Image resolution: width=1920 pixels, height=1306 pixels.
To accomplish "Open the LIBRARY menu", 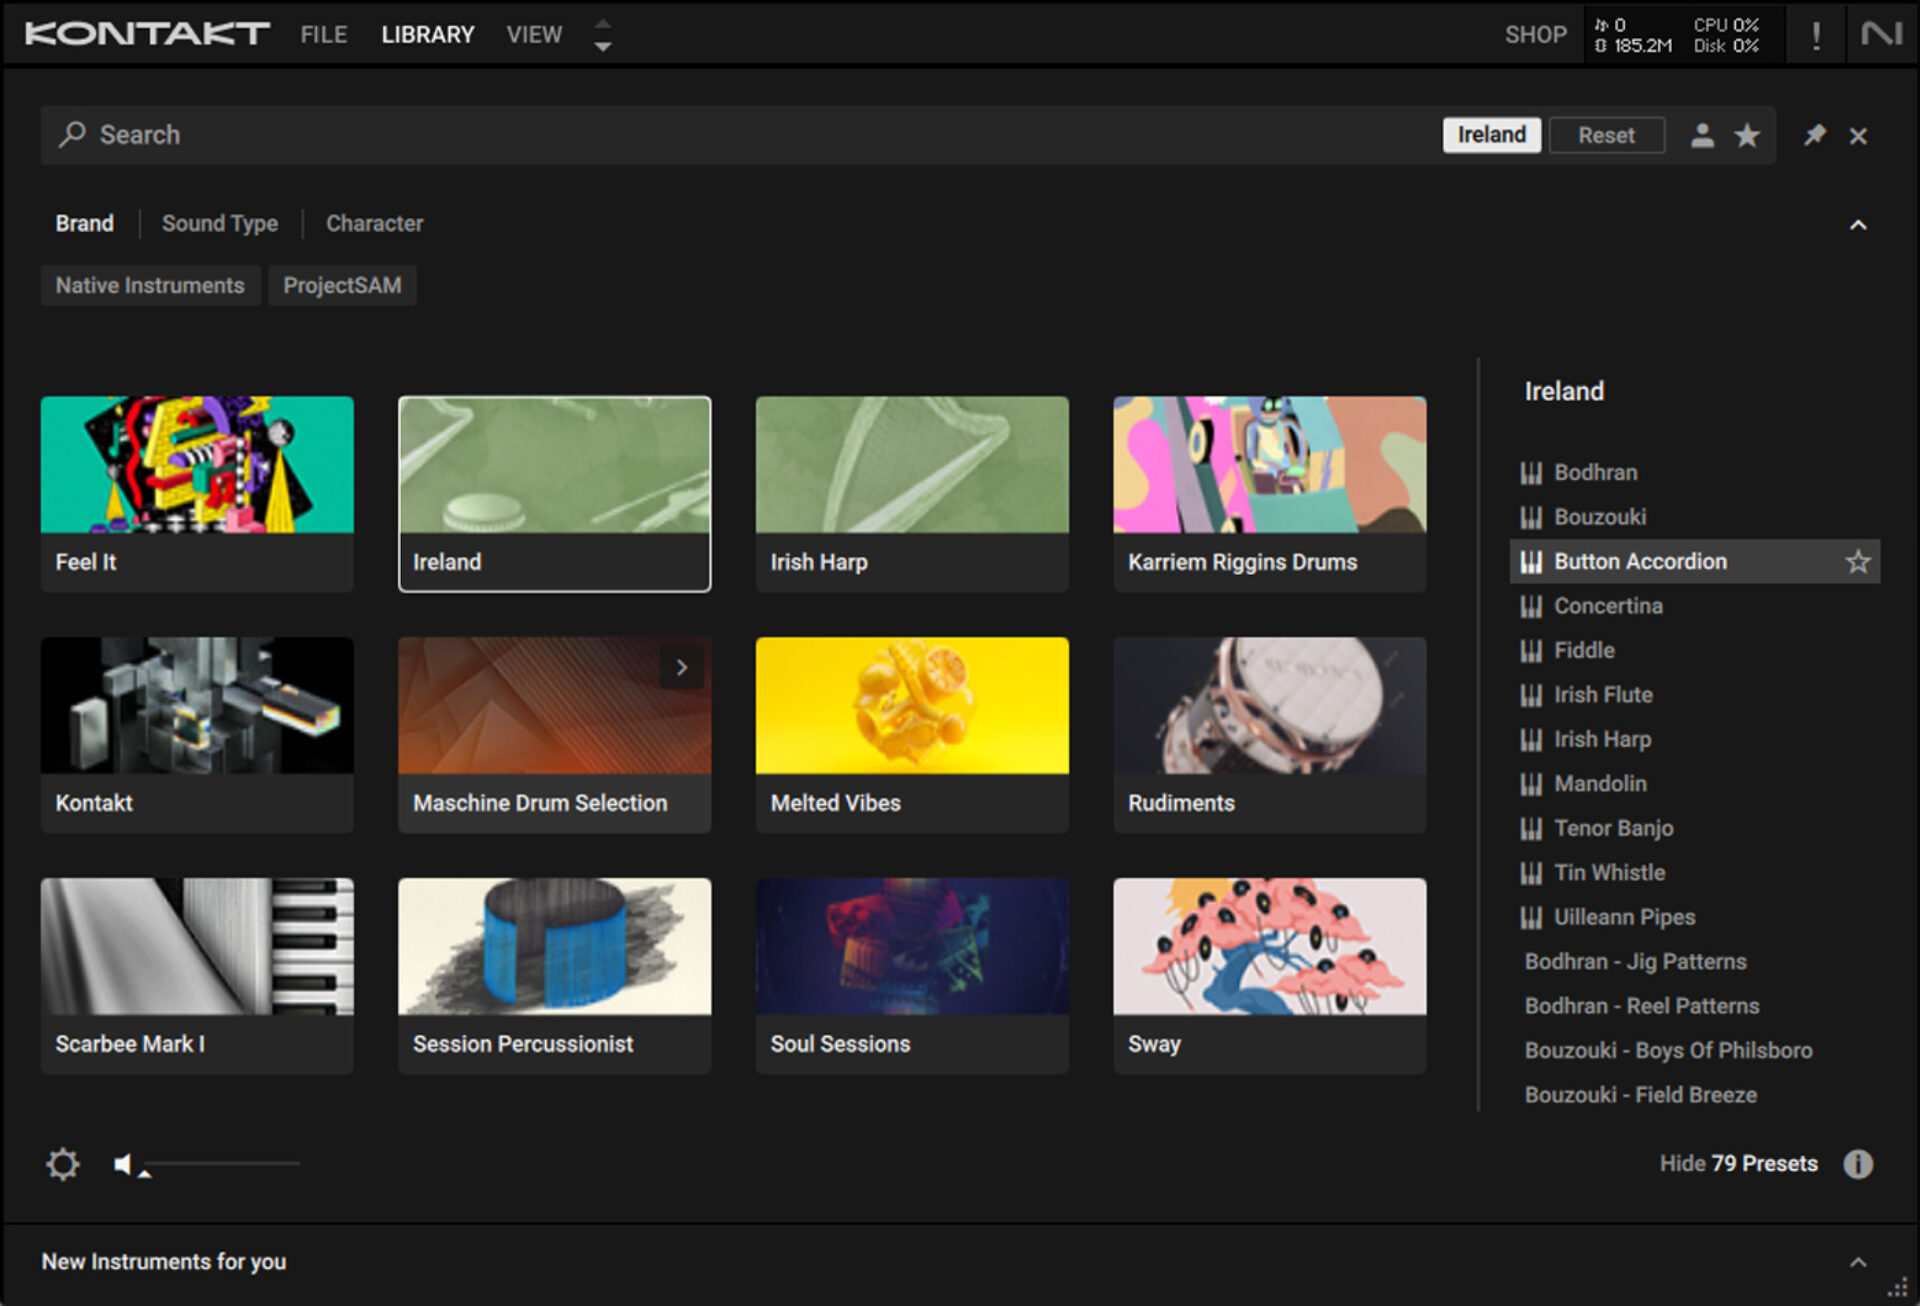I will tap(427, 35).
